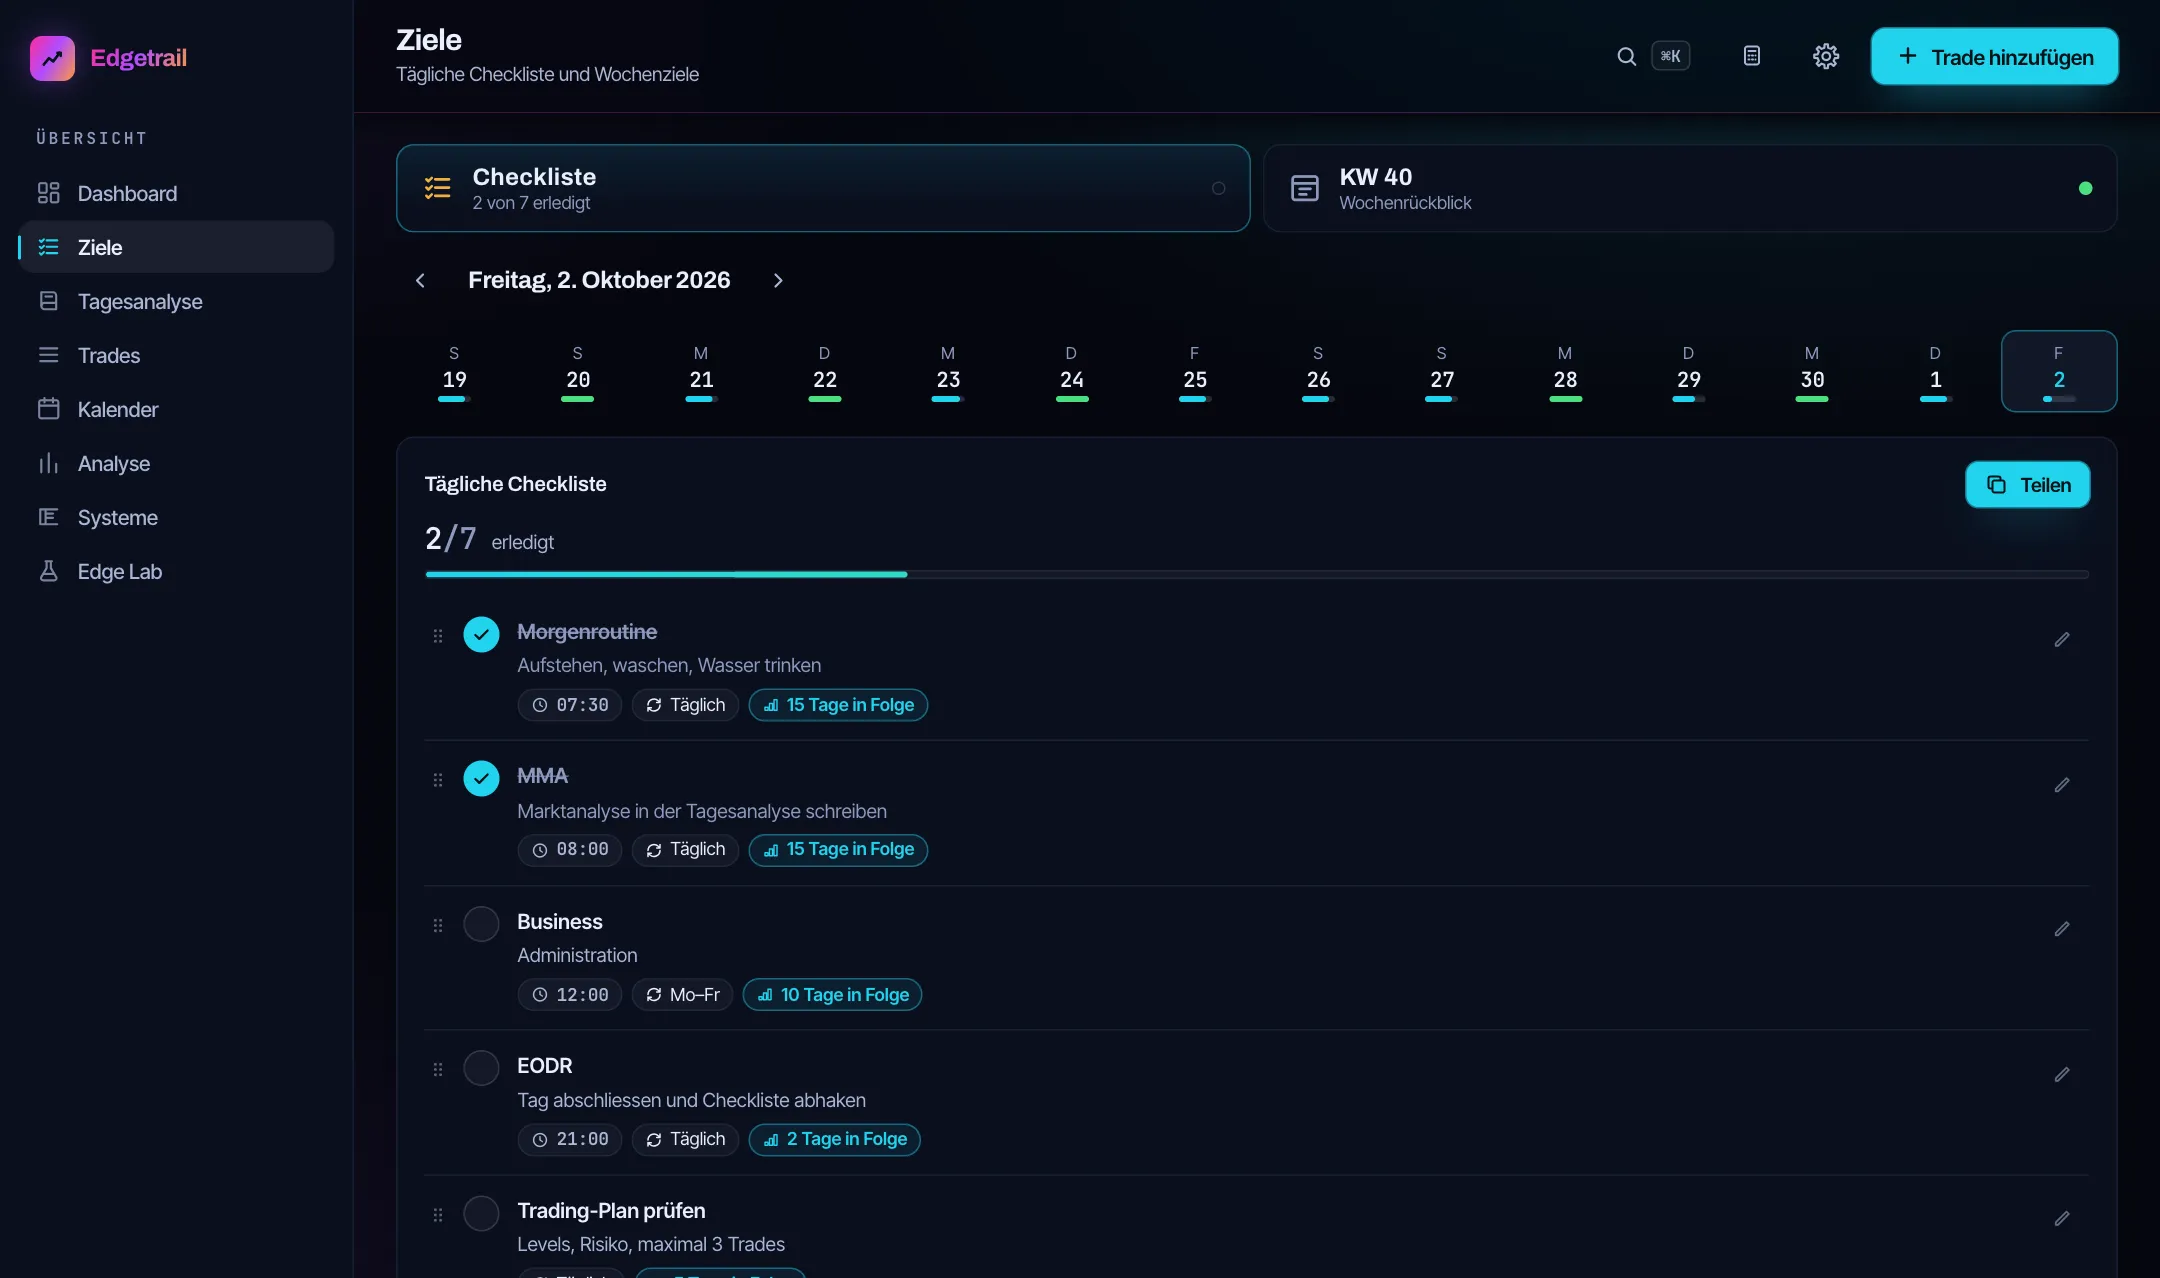Click the 10 Tage in Folge badge
This screenshot has height=1278, width=2160.
click(832, 995)
